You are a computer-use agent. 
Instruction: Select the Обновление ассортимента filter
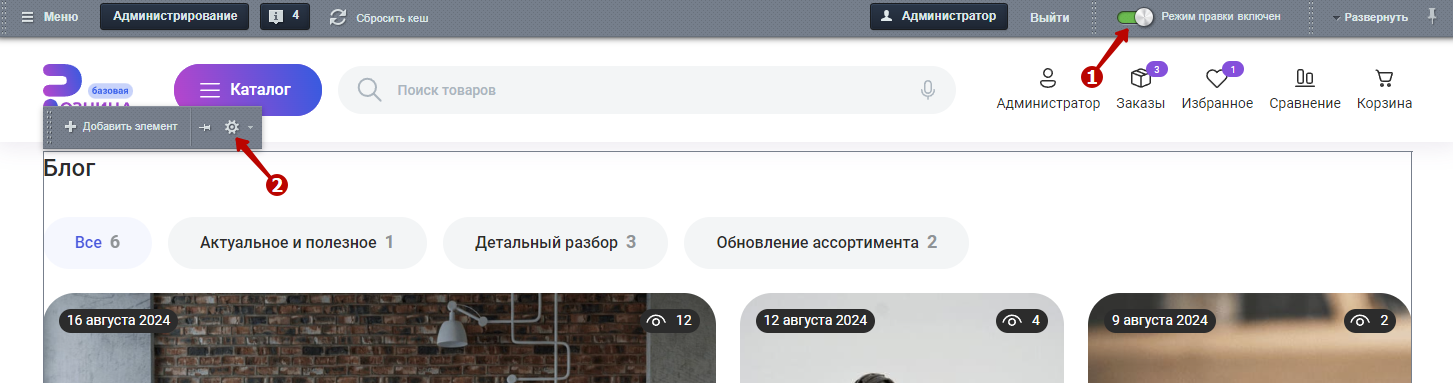826,242
